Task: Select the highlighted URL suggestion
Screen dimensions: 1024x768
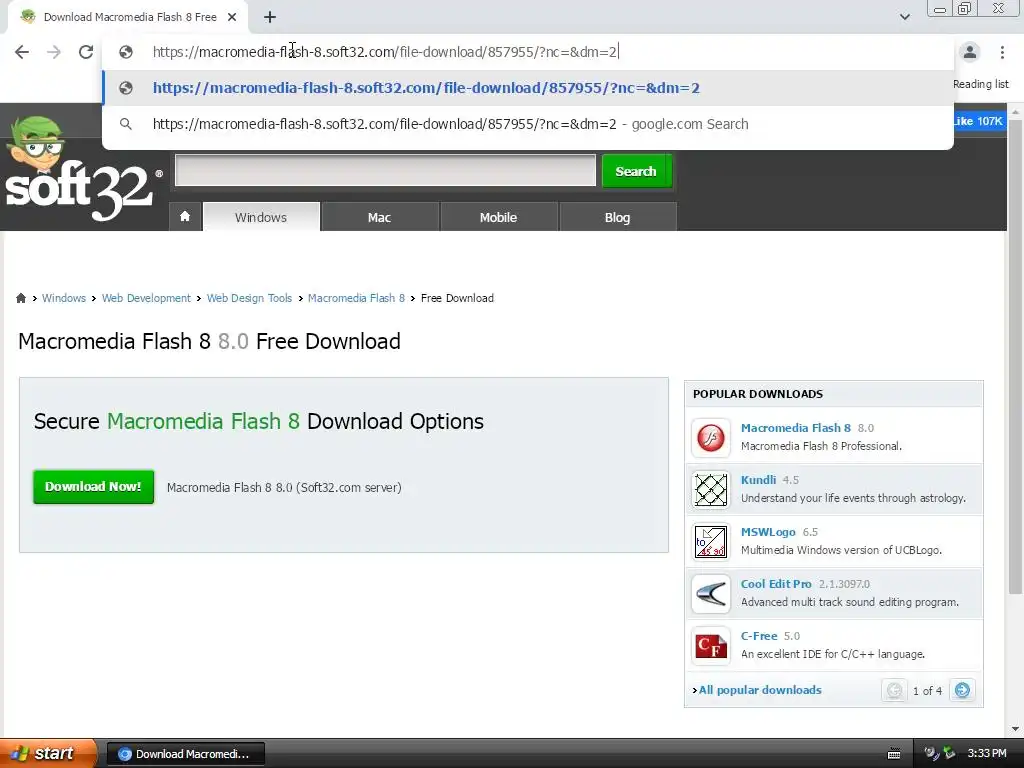Action: [528, 88]
